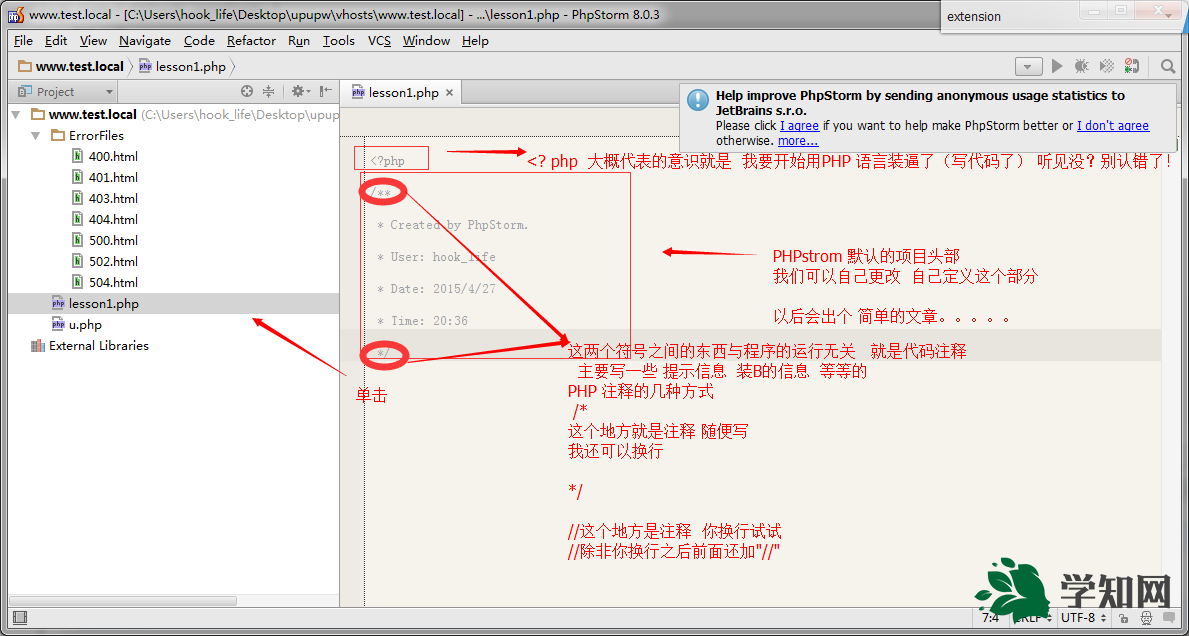Click the Run with Coverage icon
Screen dimensions: 1189x636
1106,67
